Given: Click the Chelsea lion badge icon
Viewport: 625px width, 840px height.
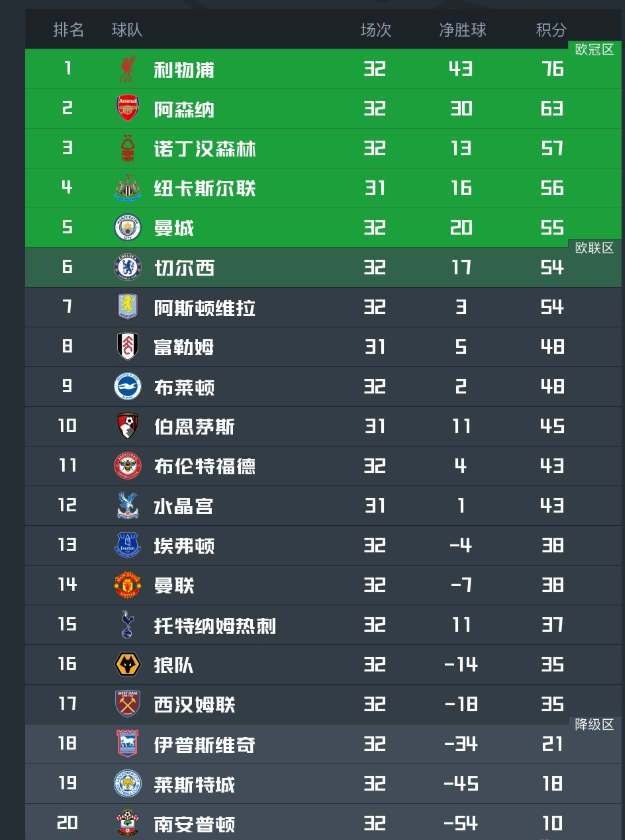Looking at the screenshot, I should click(x=127, y=267).
